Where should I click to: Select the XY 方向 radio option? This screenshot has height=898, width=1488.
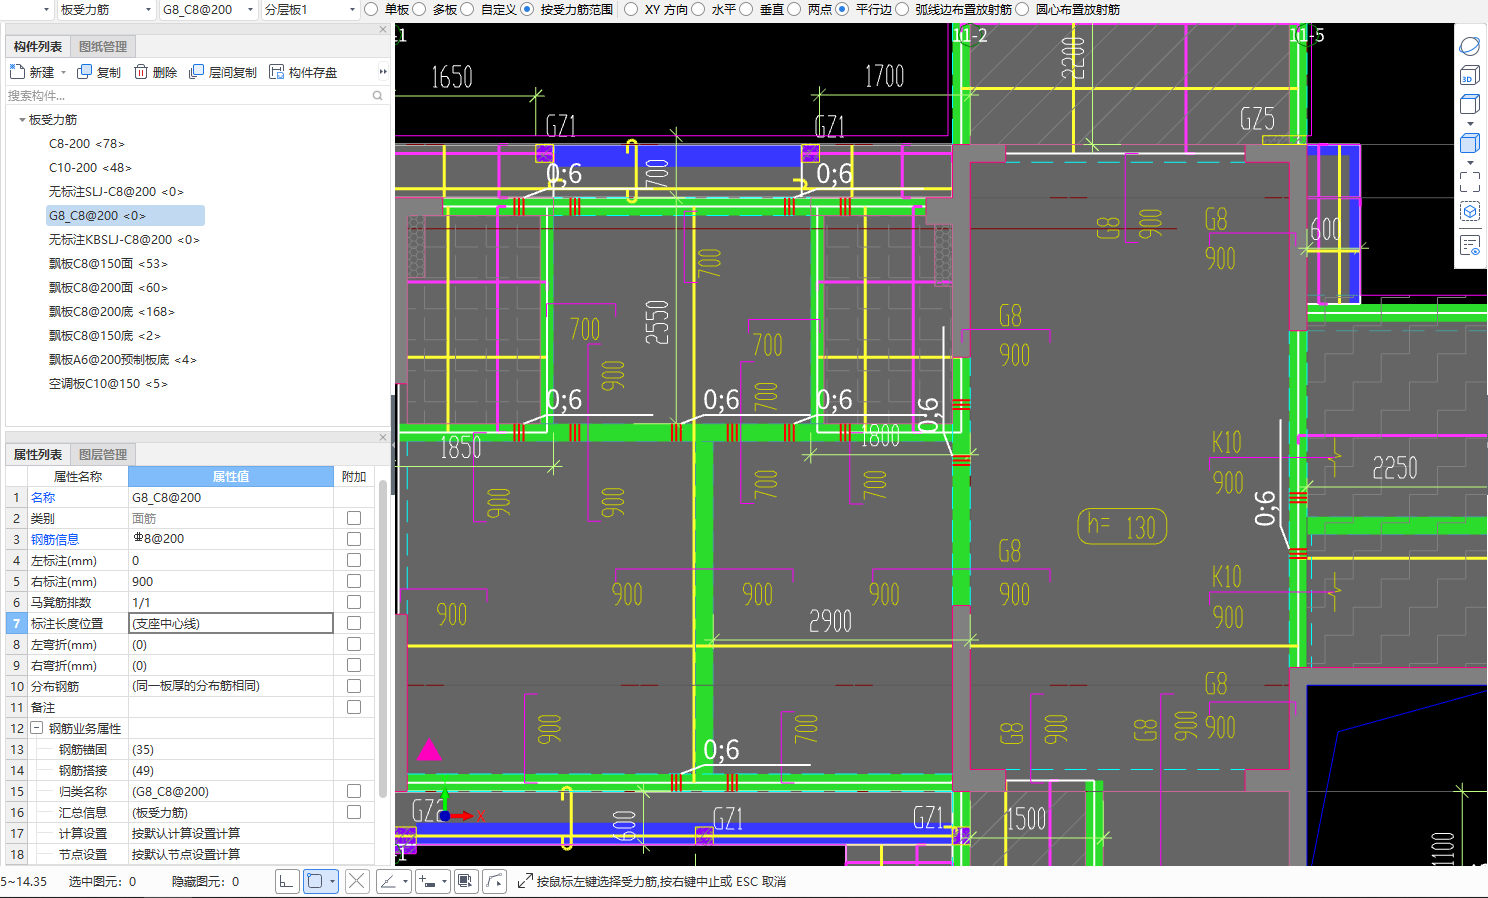pyautogui.click(x=631, y=9)
